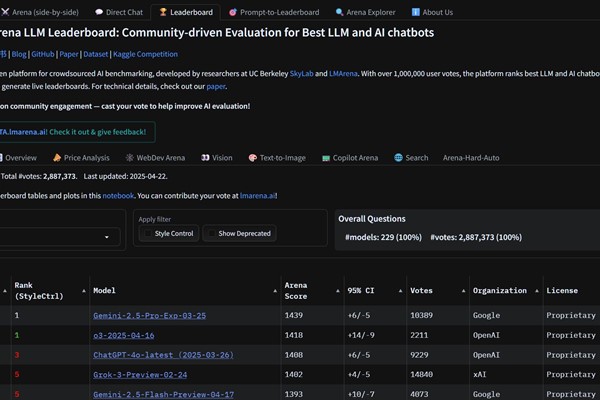Open the Dataset link
The image size is (600, 400).
pyautogui.click(x=96, y=54)
